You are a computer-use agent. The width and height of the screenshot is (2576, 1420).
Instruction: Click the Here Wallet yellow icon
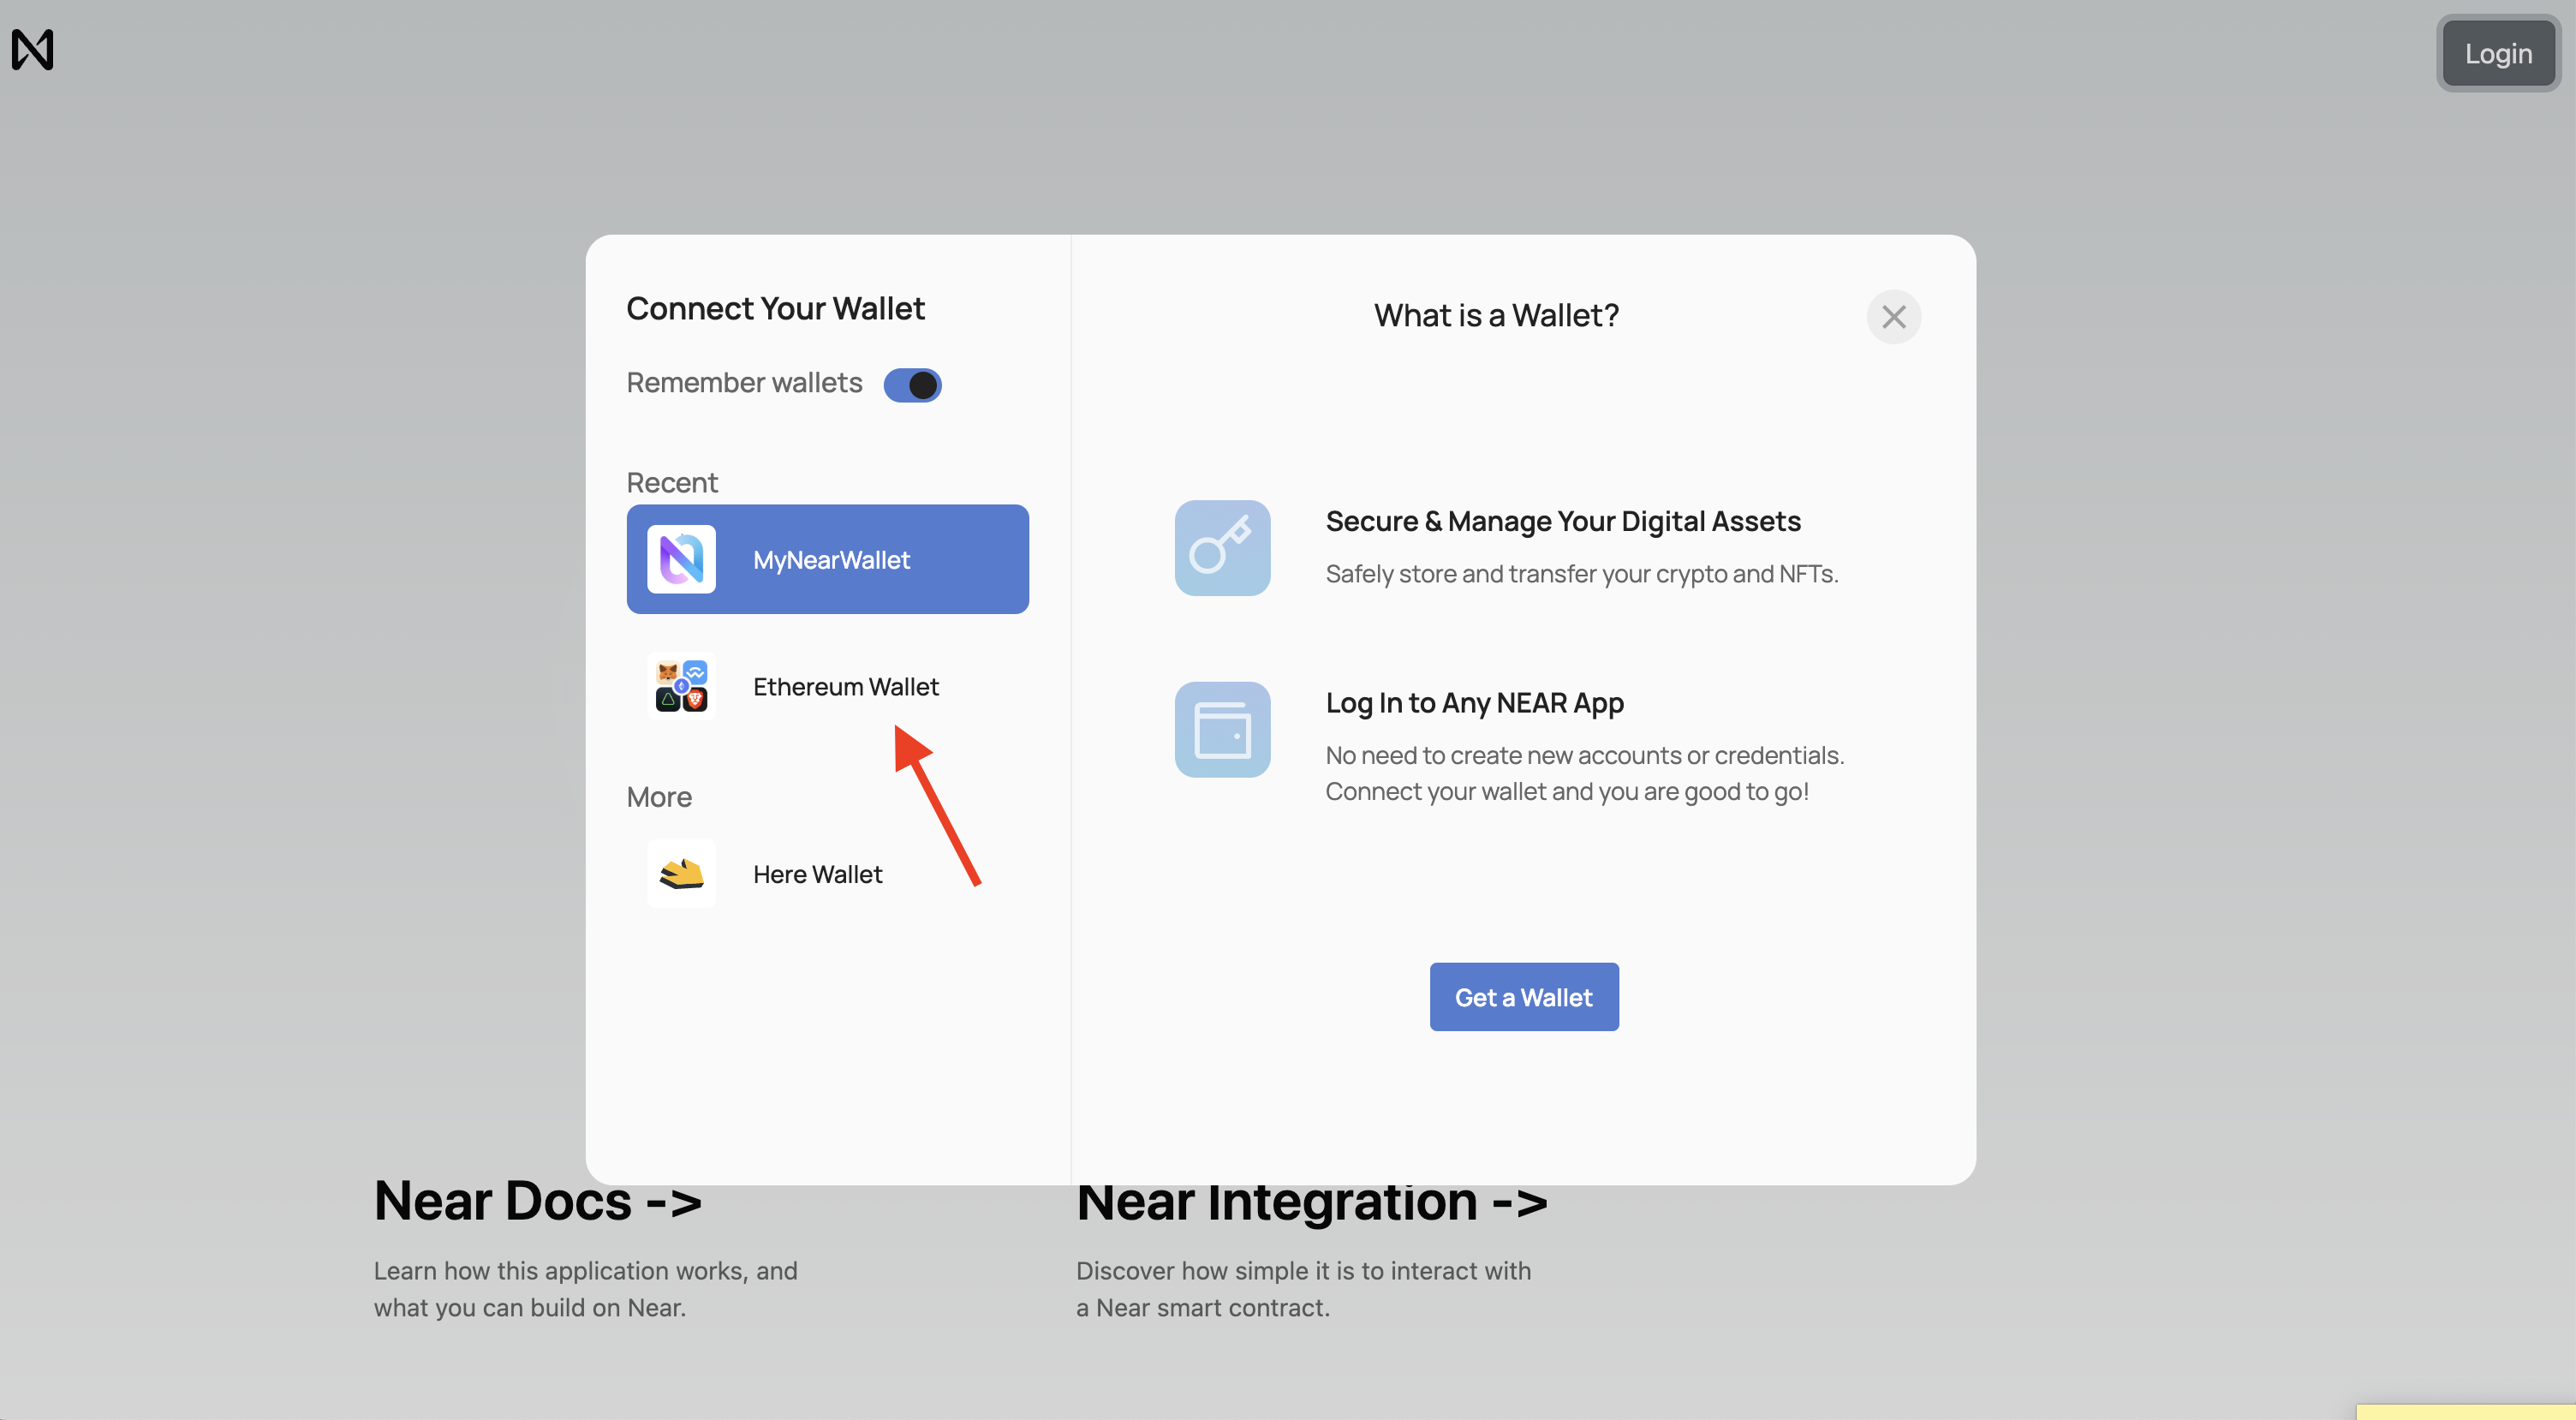[681, 873]
